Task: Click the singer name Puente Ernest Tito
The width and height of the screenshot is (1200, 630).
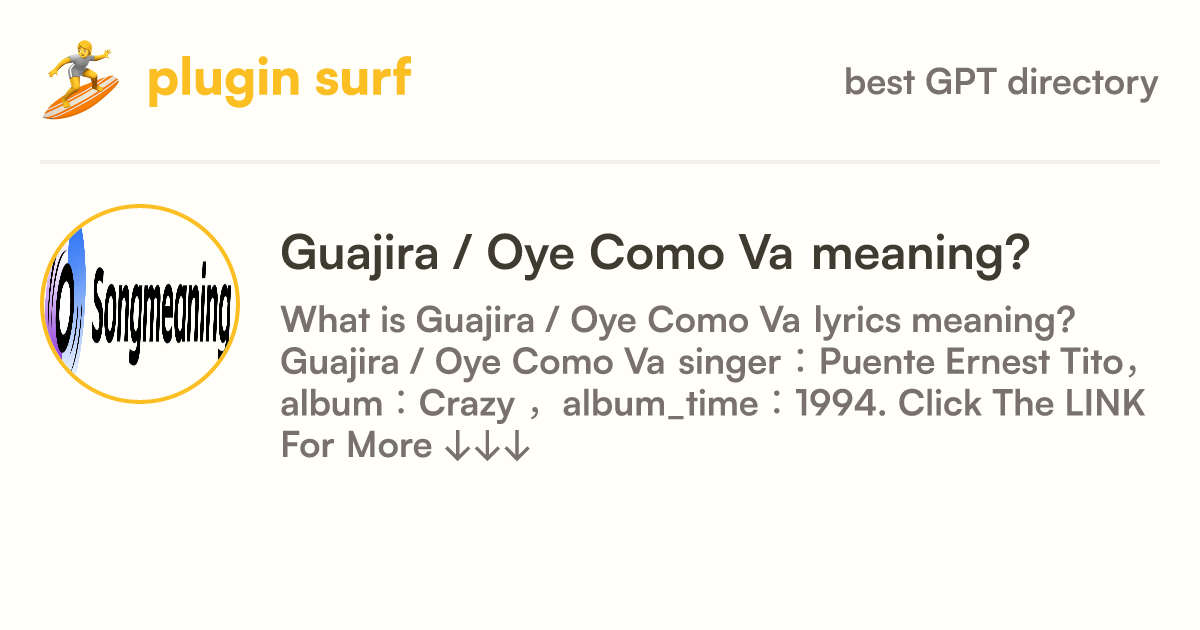Action: [977, 362]
